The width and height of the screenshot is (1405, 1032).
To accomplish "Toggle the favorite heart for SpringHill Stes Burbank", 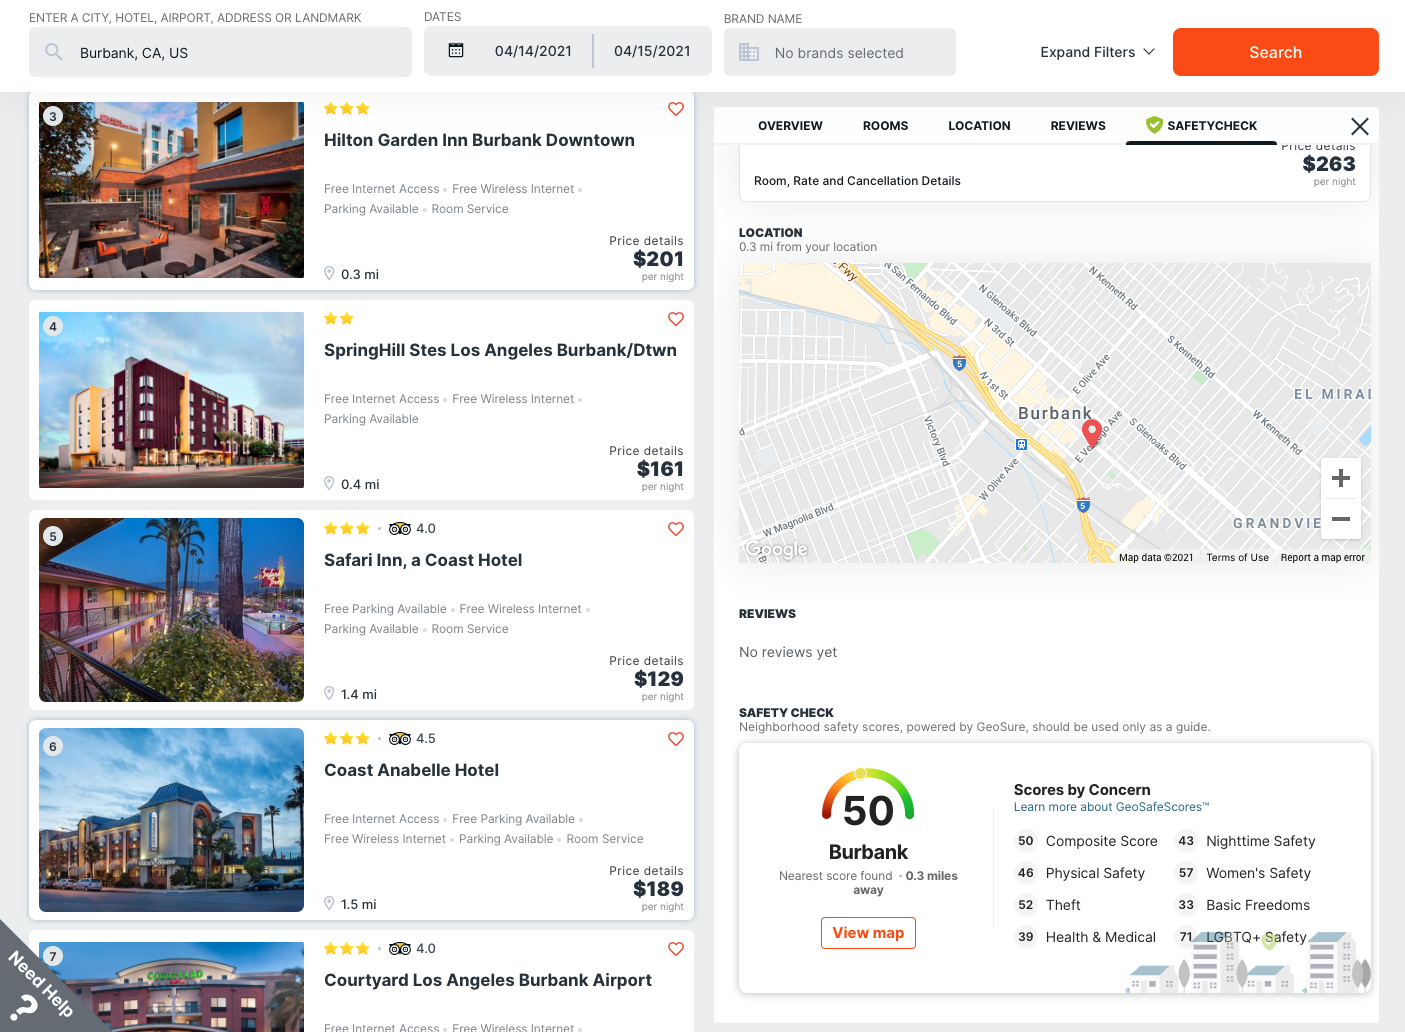I will [x=676, y=319].
